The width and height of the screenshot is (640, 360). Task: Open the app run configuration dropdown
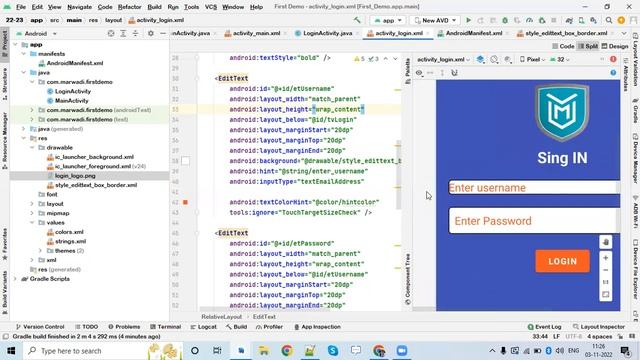pyautogui.click(x=387, y=20)
